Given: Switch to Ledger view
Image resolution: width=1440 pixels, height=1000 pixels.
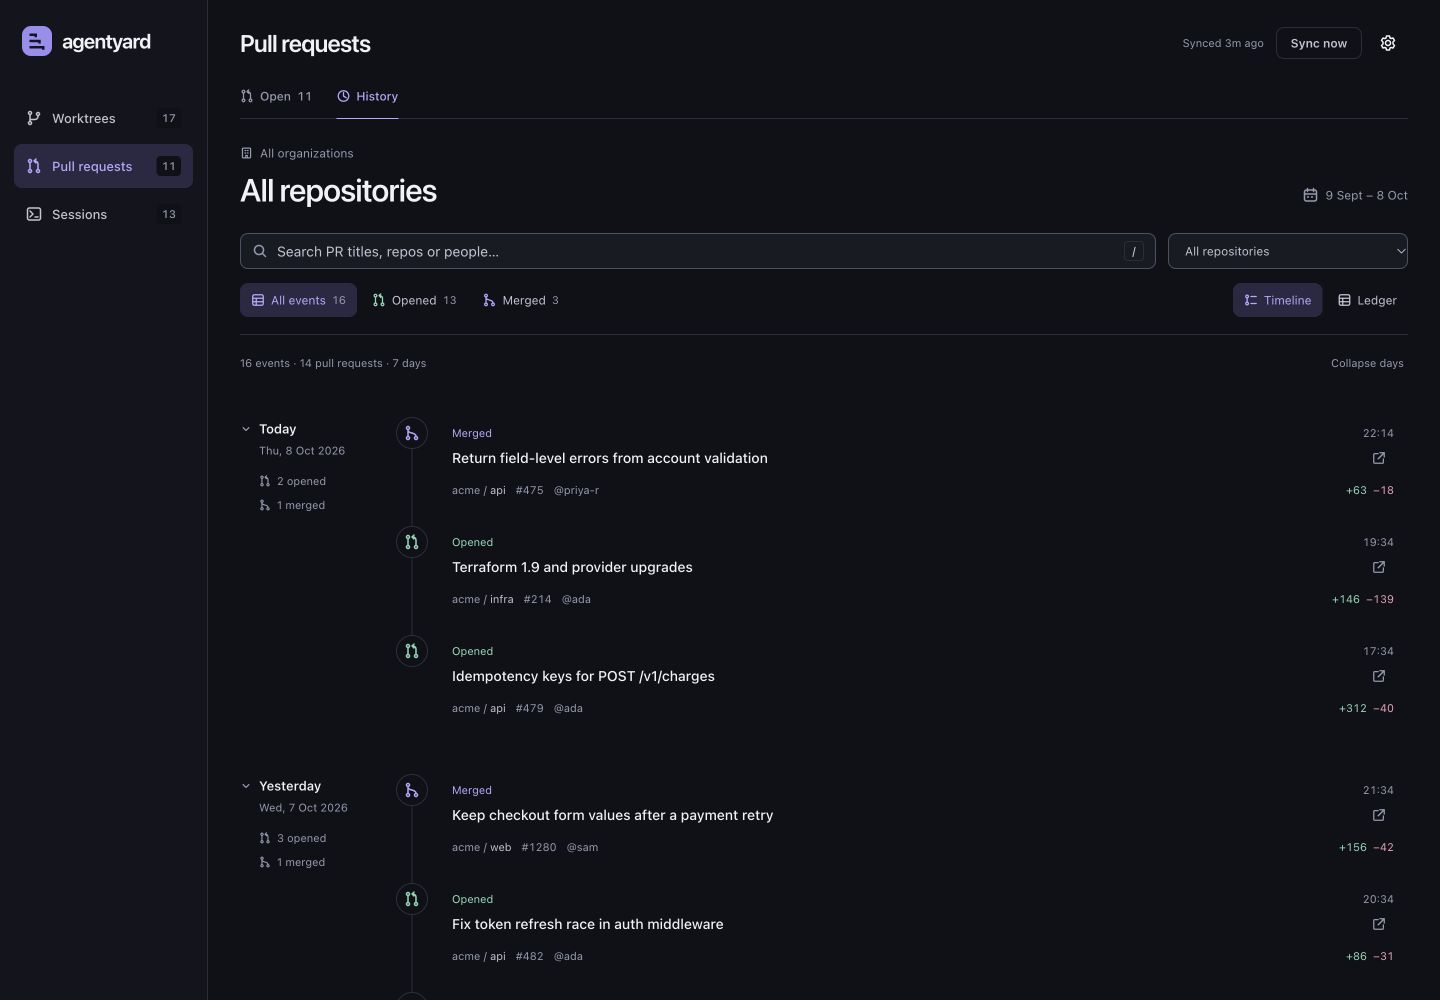Looking at the screenshot, I should click(x=1367, y=300).
